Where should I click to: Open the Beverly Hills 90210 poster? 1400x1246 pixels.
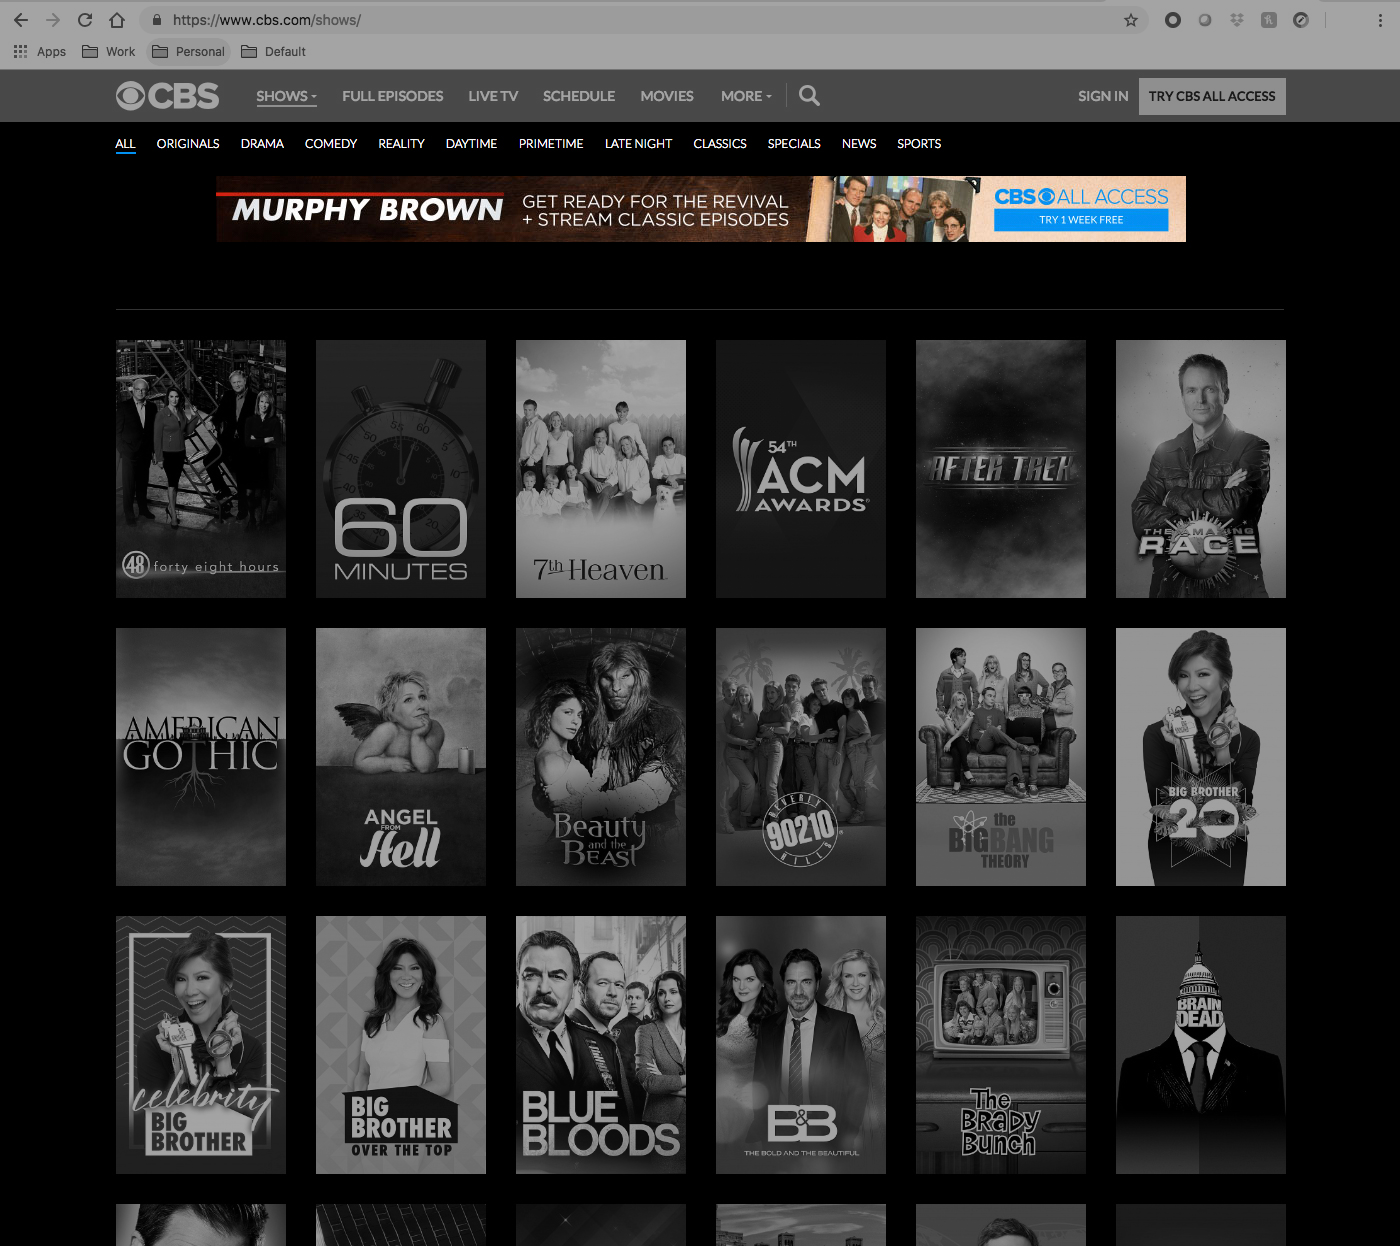[x=801, y=757]
